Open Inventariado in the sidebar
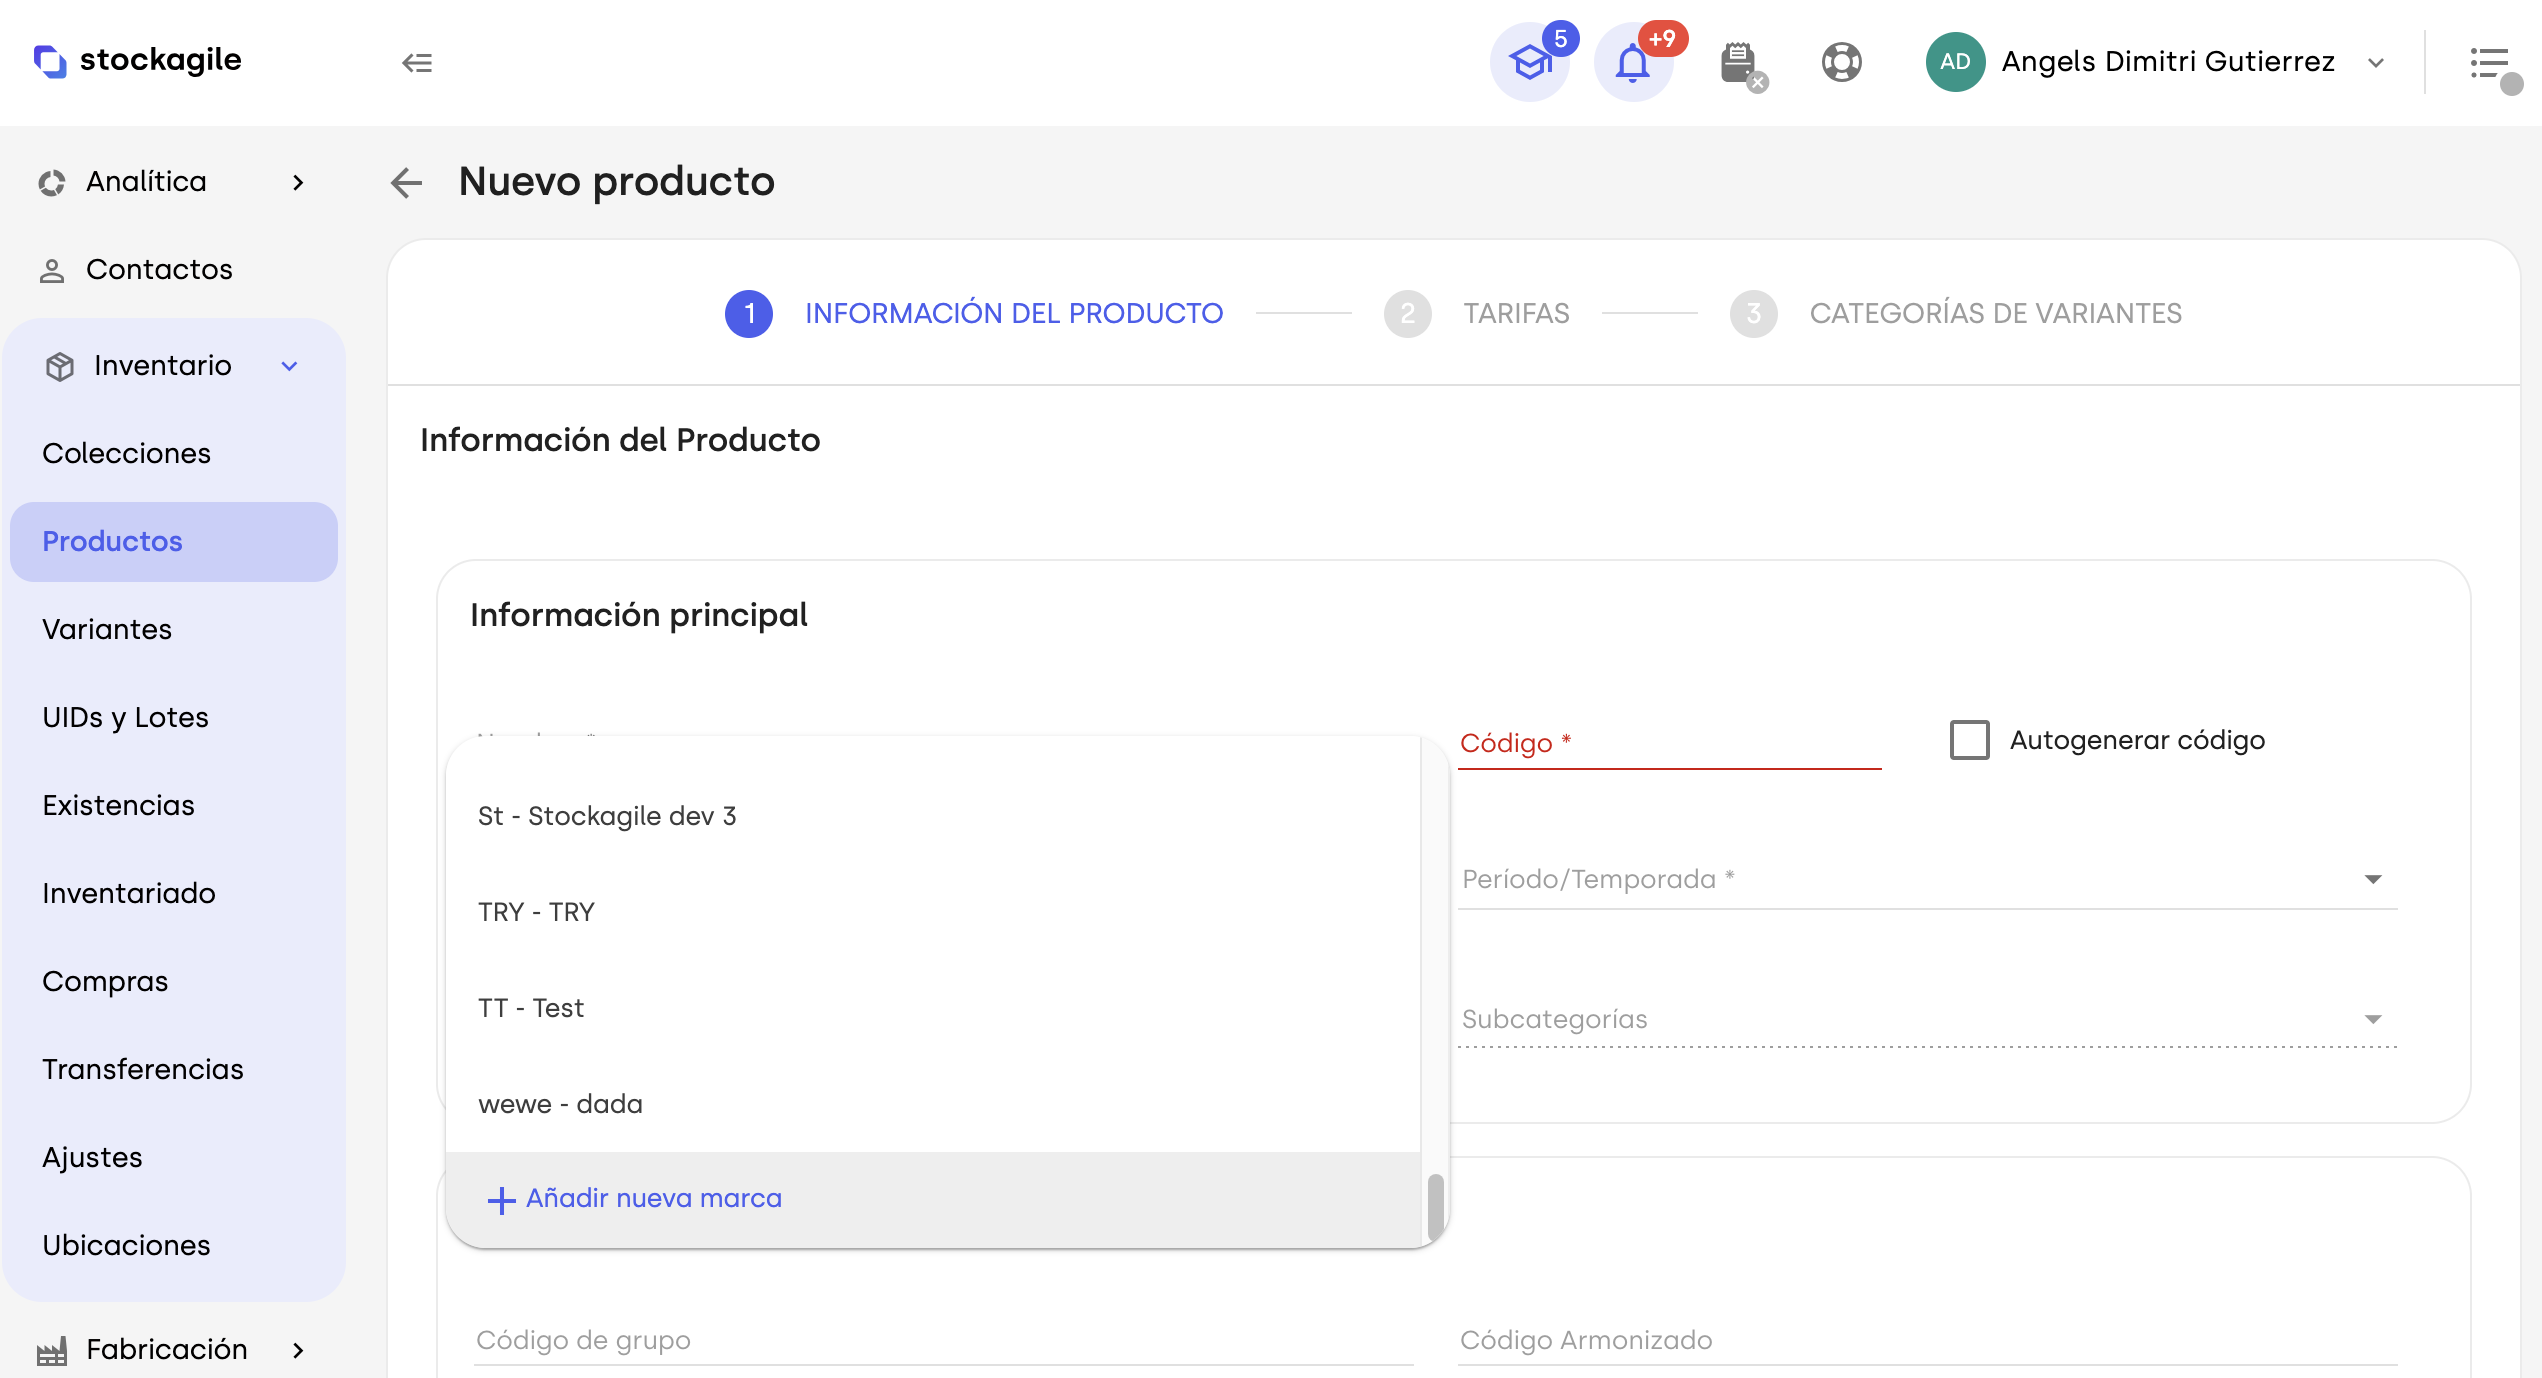This screenshot has height=1378, width=2542. click(x=174, y=894)
